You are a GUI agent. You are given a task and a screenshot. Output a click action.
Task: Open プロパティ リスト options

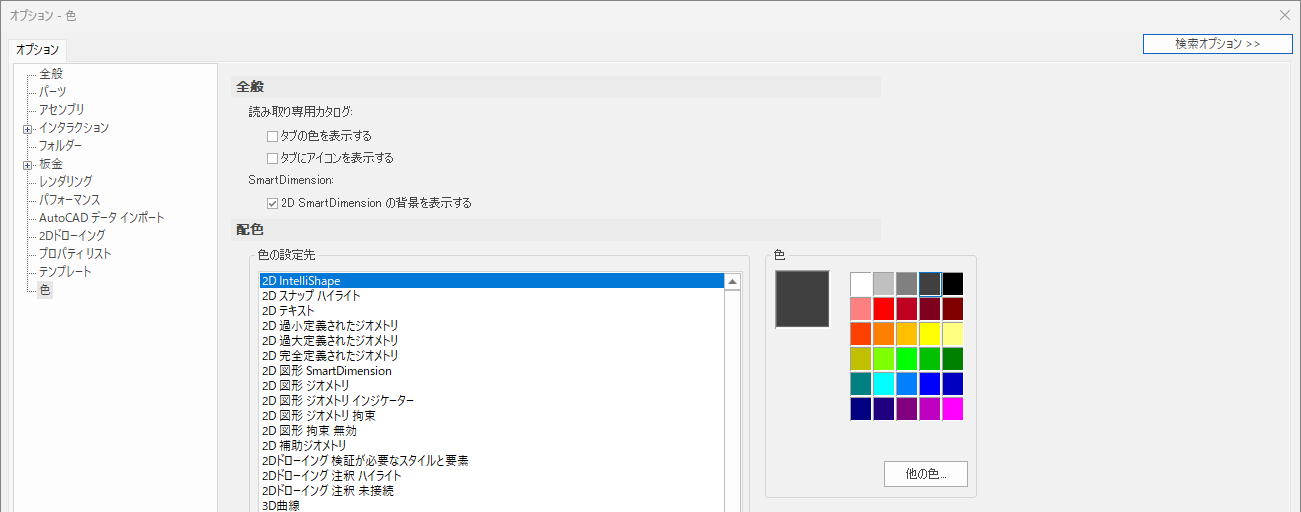click(x=75, y=254)
